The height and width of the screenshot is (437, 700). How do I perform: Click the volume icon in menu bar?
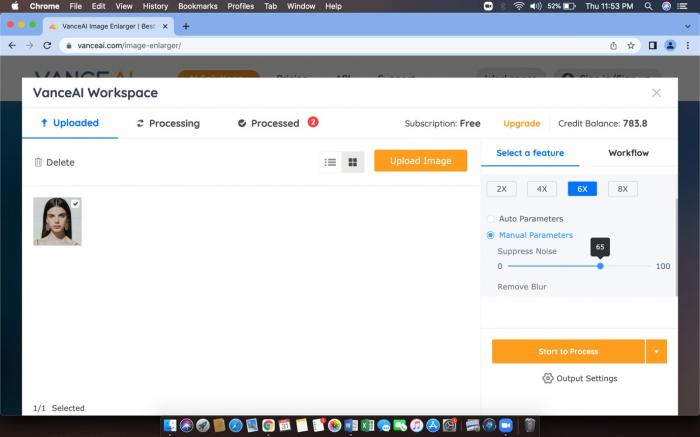point(536,6)
